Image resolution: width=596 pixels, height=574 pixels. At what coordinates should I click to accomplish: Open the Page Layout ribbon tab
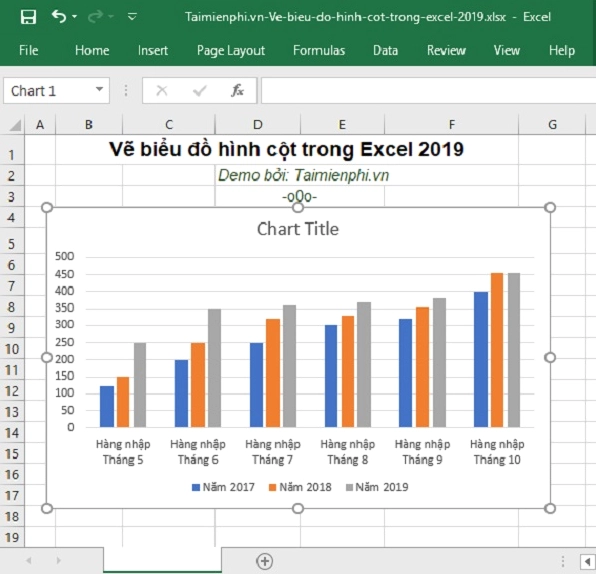coord(231,51)
